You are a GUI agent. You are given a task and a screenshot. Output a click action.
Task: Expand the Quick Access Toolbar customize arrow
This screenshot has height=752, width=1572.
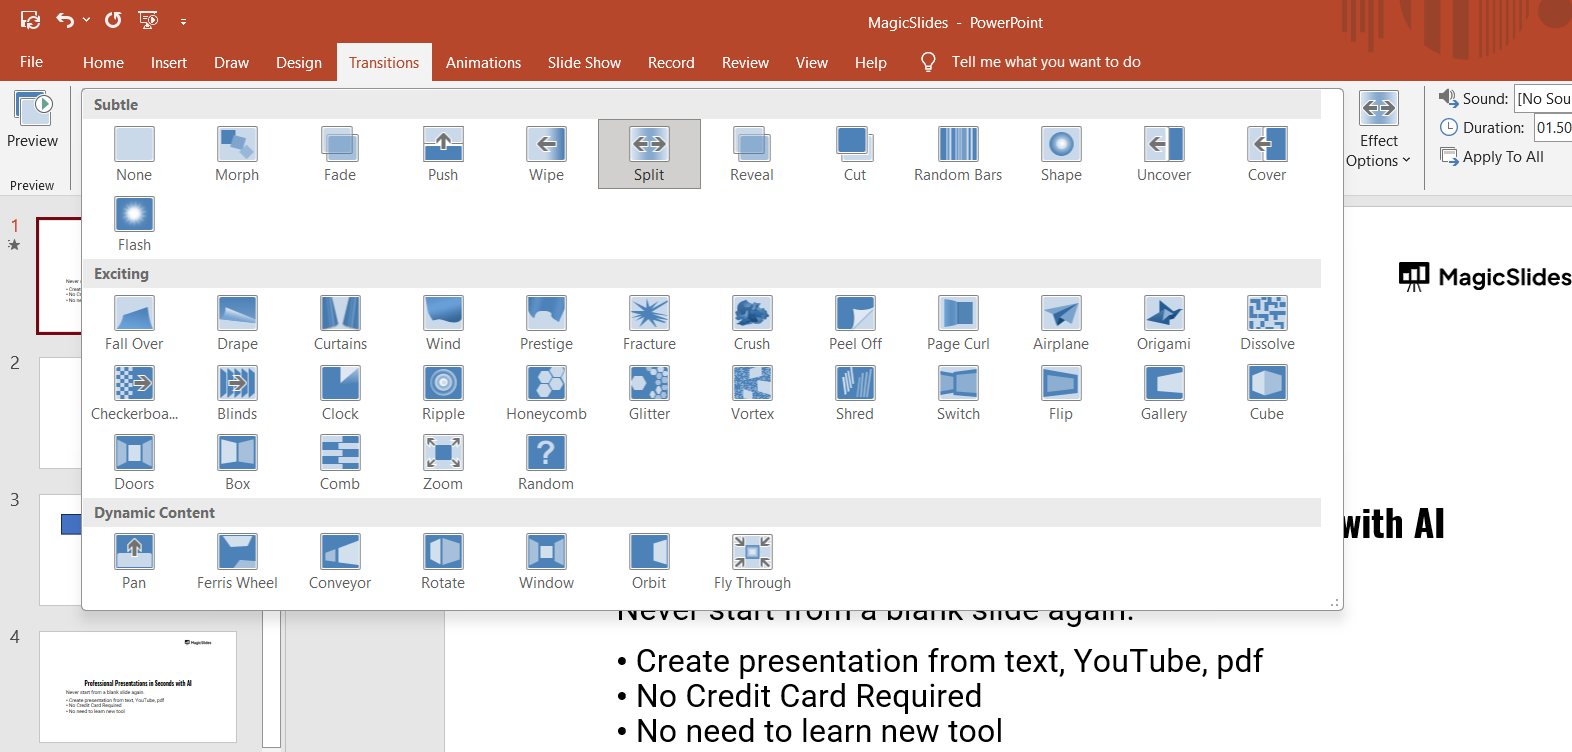coord(183,21)
